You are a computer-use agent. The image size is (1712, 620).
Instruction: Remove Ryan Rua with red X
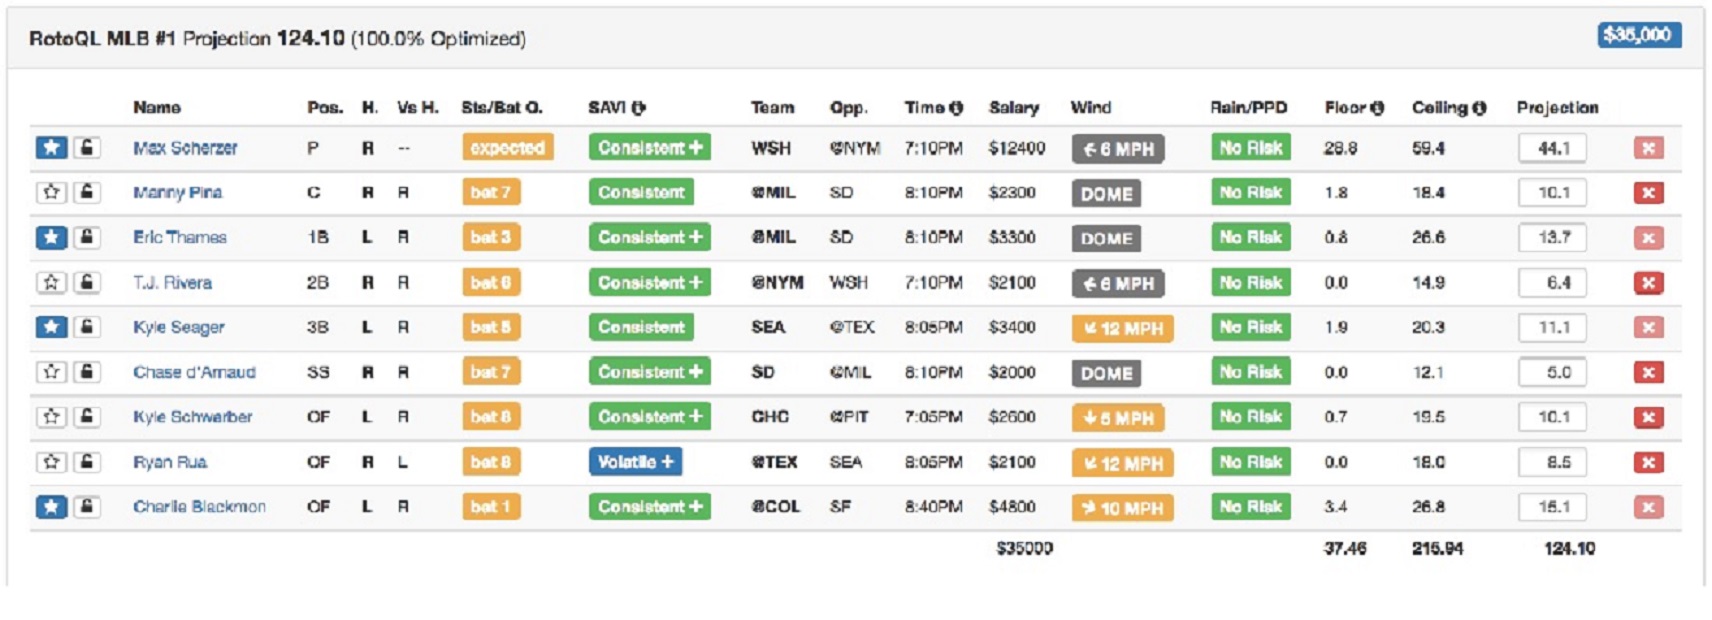click(1648, 463)
